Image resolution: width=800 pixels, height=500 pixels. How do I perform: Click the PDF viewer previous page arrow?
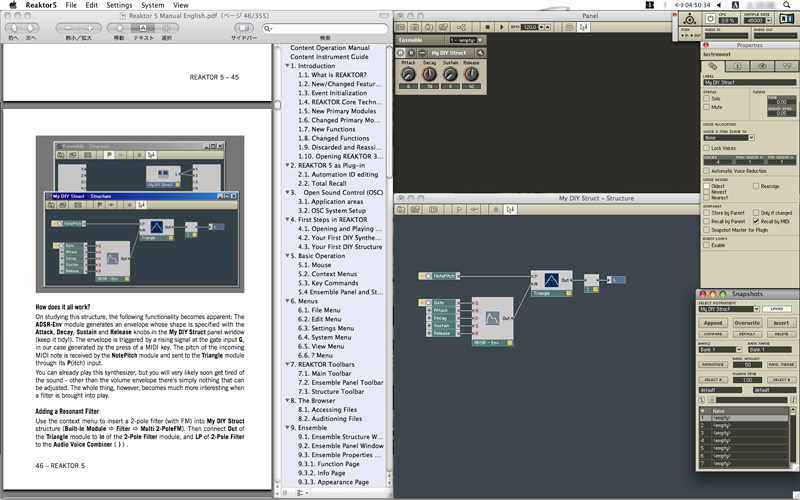click(14, 28)
